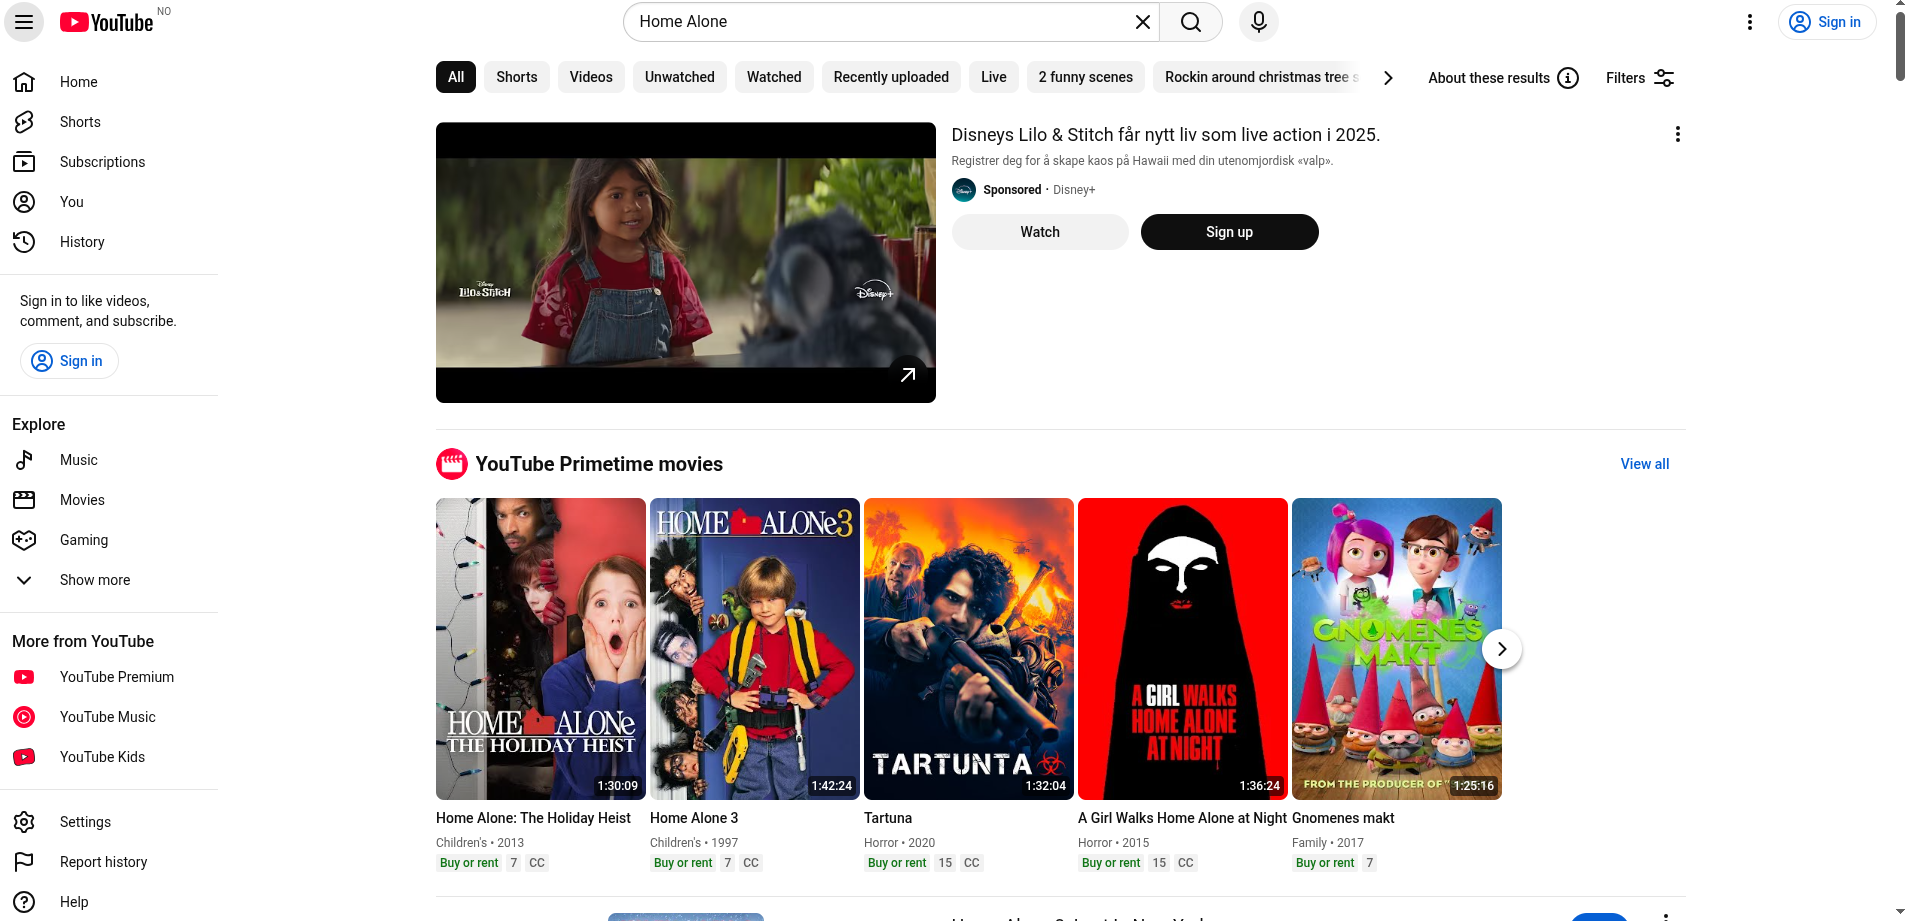
Task: Expand Show more in Explore
Action: point(95,580)
